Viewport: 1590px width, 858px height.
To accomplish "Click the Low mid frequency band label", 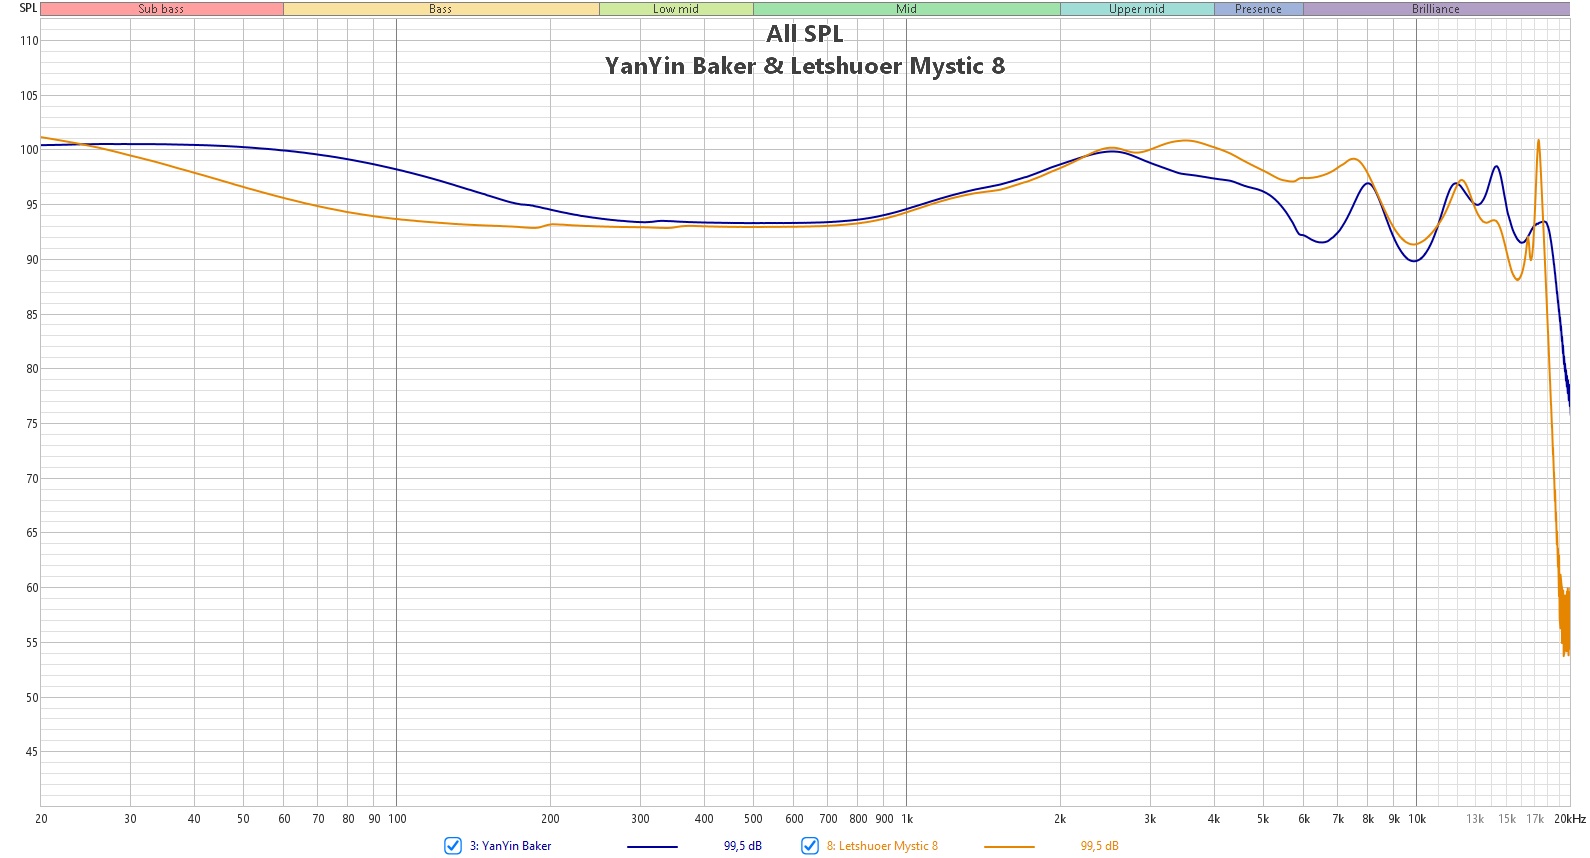I will click(676, 9).
